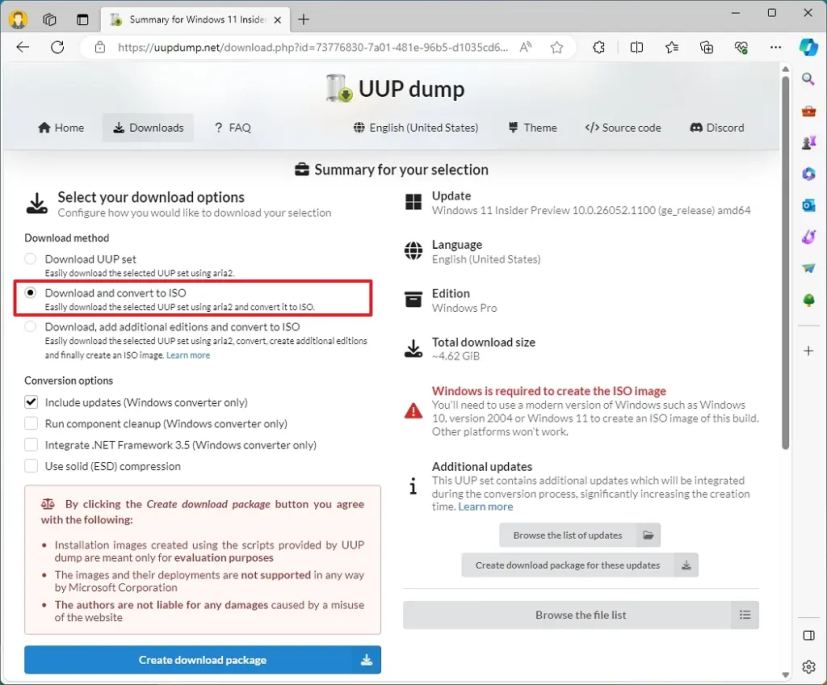This screenshot has height=685, width=827.
Task: Click the Read aloud icon
Action: pos(525,47)
